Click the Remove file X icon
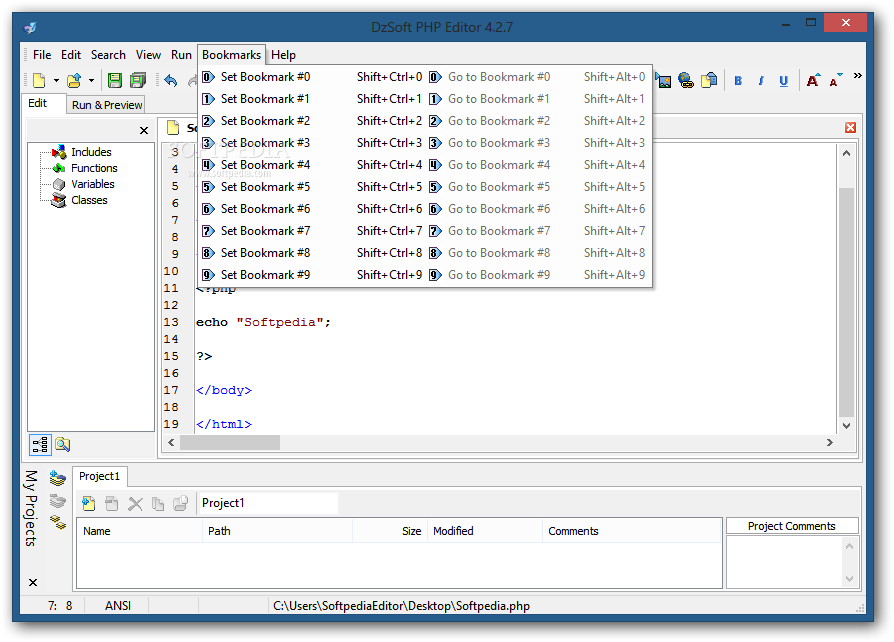894x642 pixels. coord(135,504)
